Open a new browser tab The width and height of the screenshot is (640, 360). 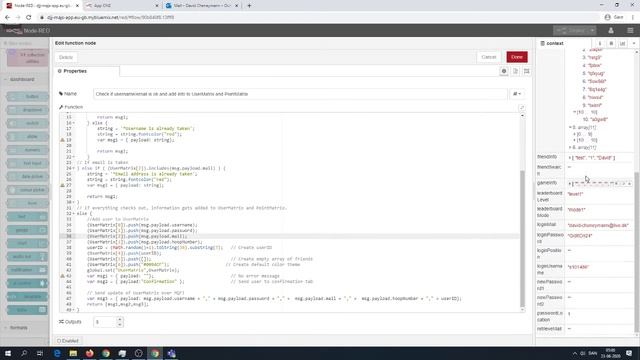coord(249,6)
